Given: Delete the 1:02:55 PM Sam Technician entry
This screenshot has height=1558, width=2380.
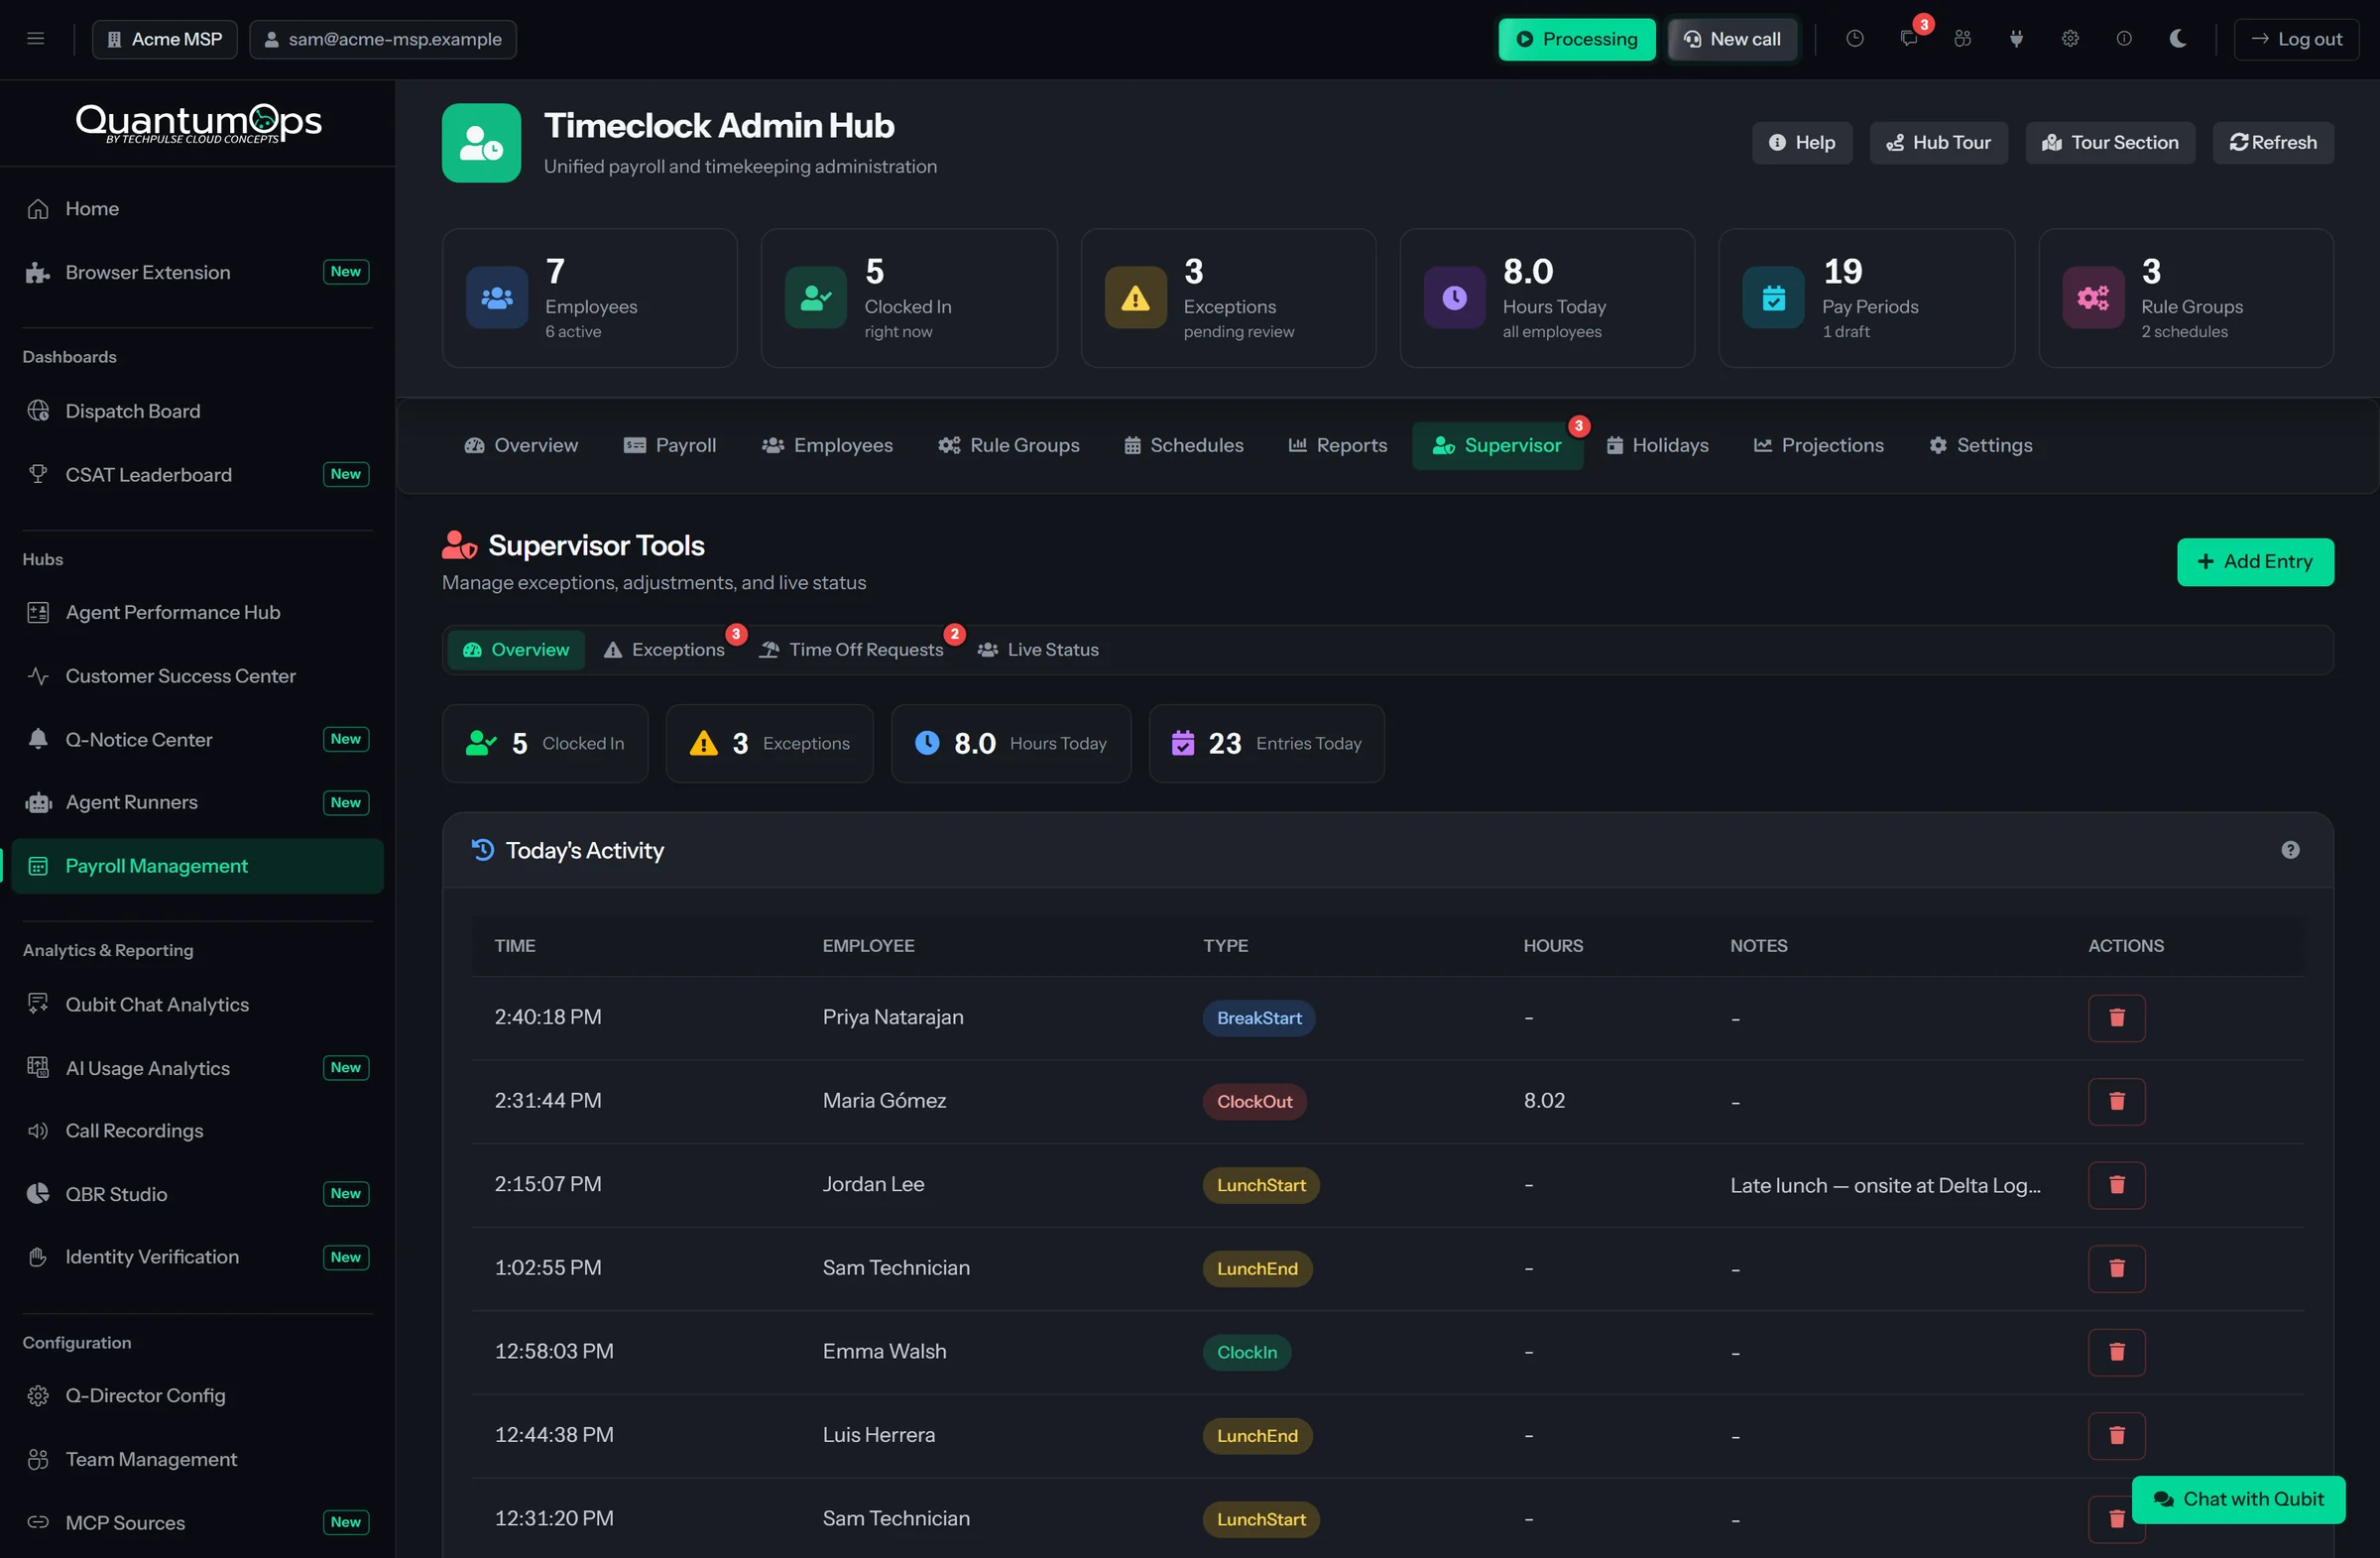Looking at the screenshot, I should [2116, 1268].
